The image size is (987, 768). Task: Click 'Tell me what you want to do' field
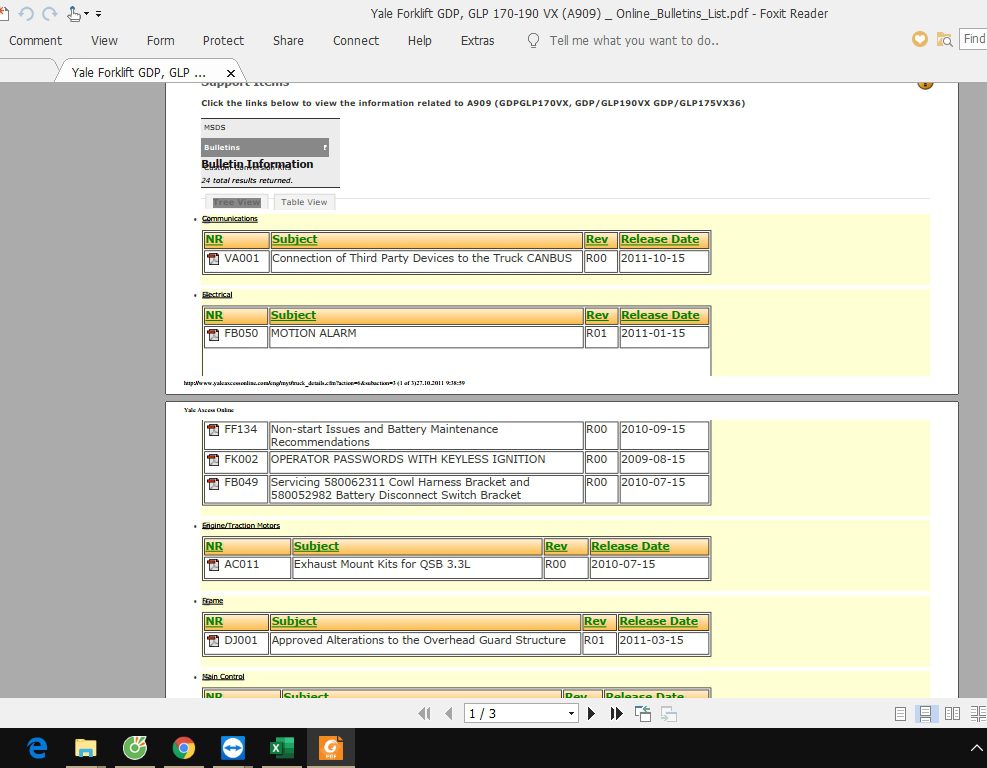[634, 40]
